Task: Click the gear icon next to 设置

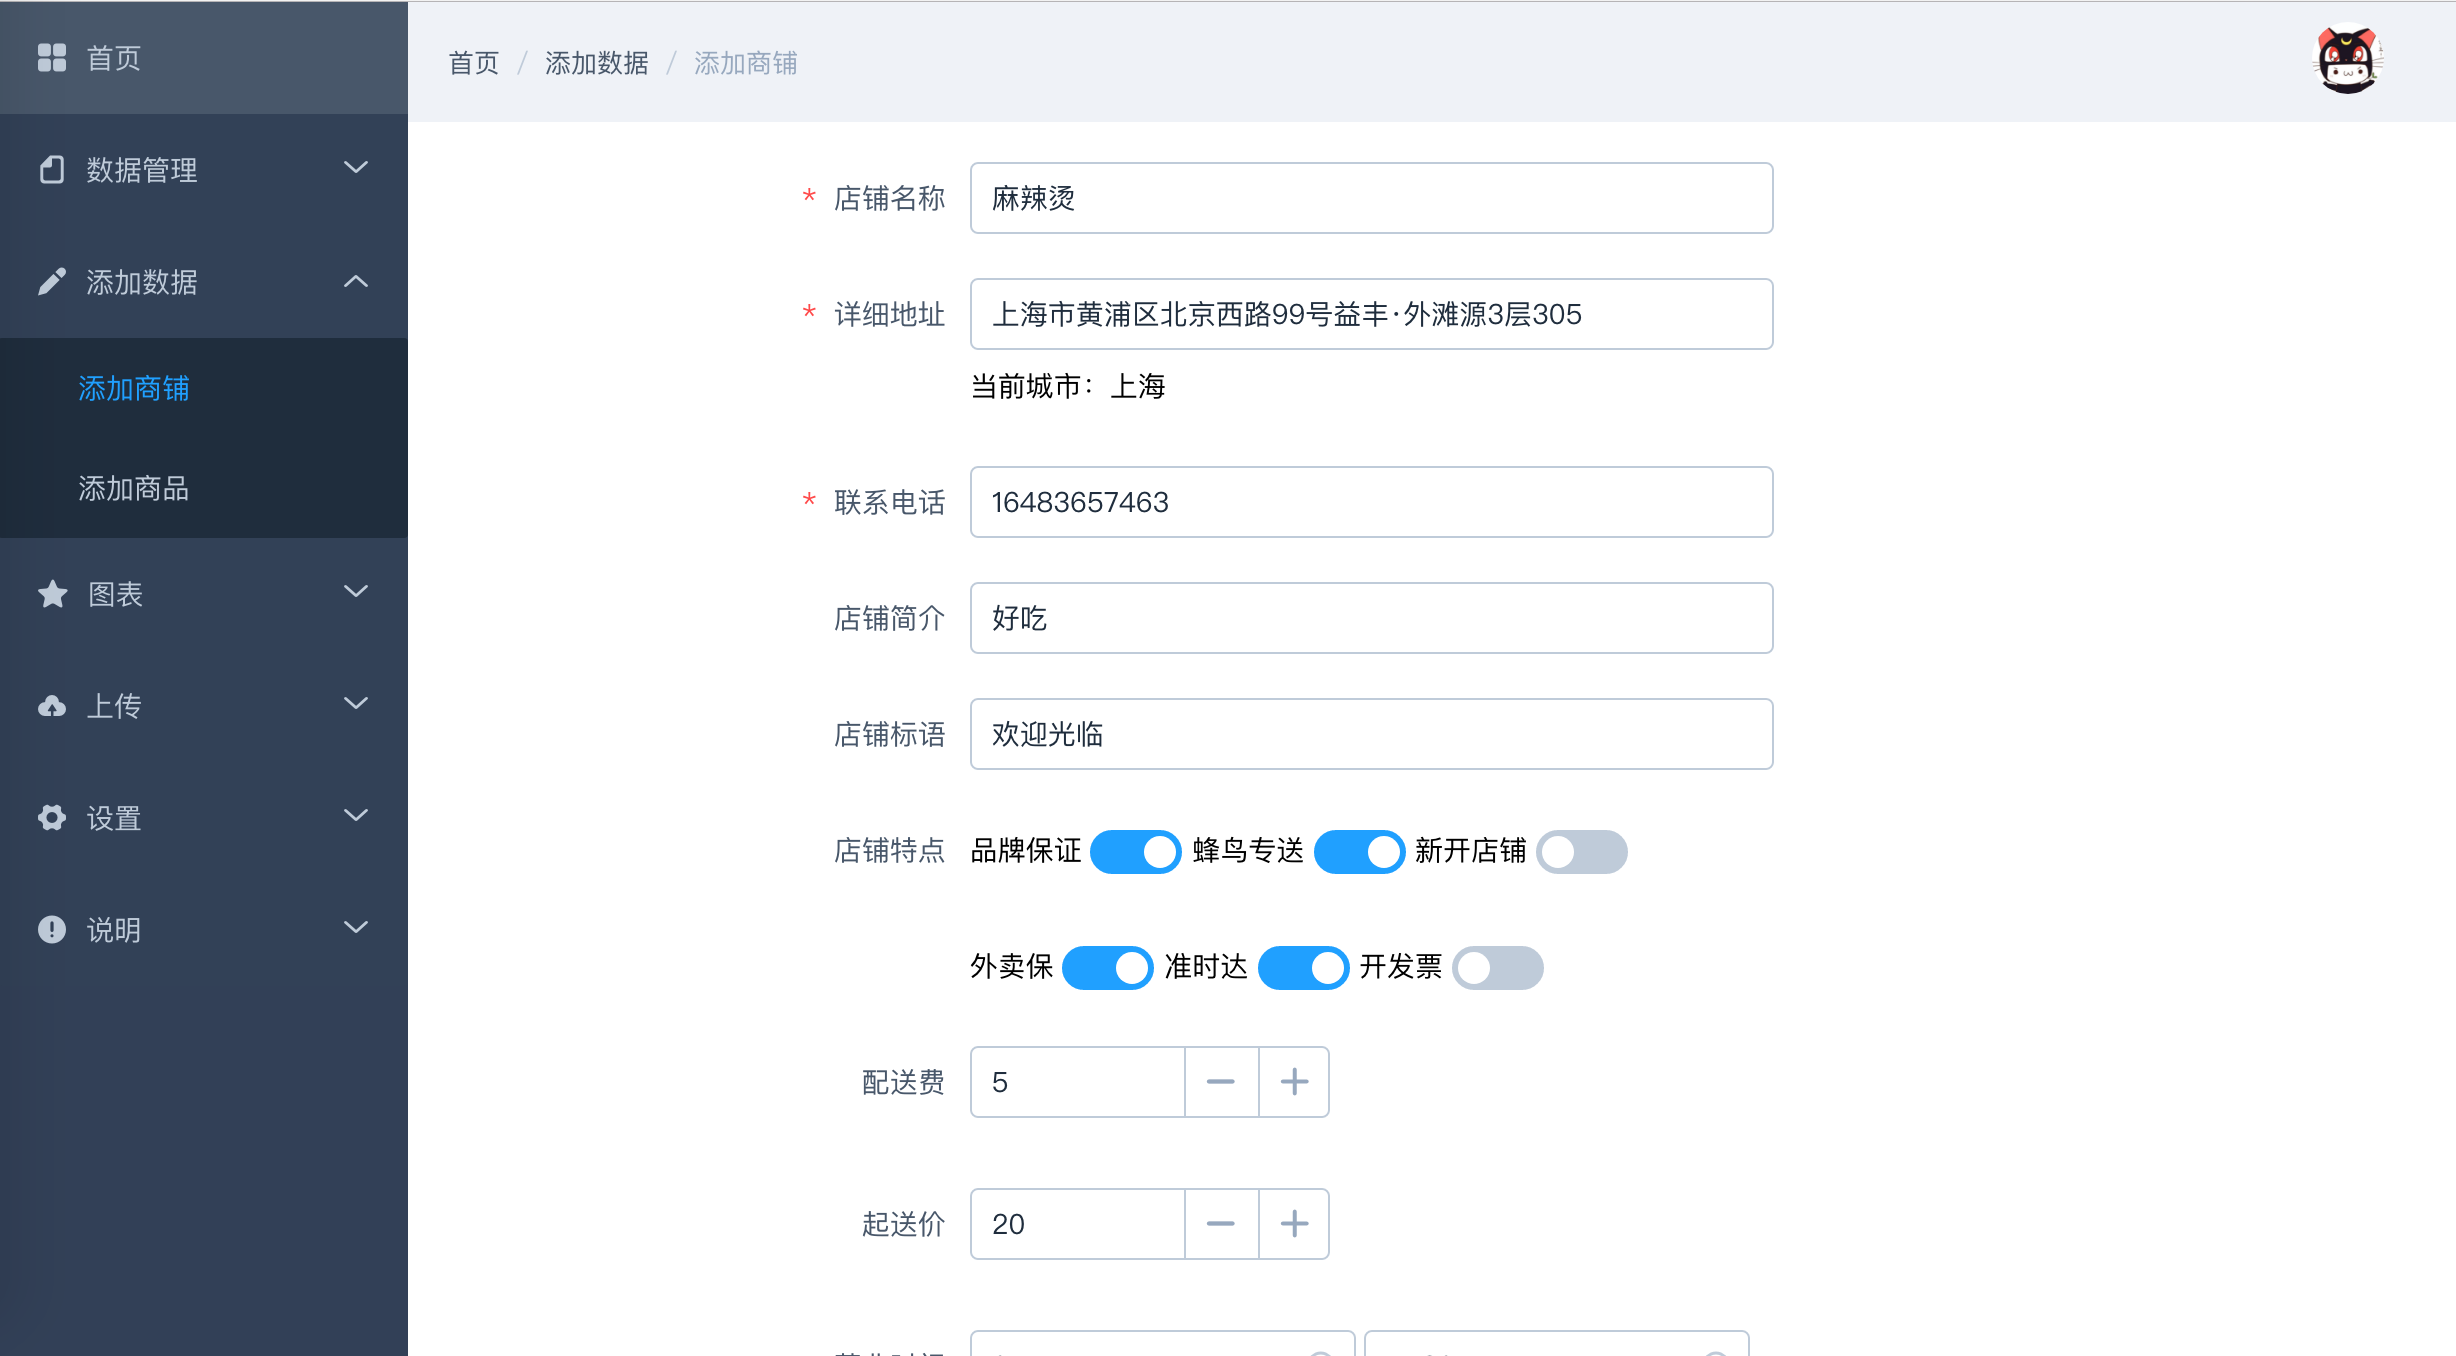Action: 52,818
